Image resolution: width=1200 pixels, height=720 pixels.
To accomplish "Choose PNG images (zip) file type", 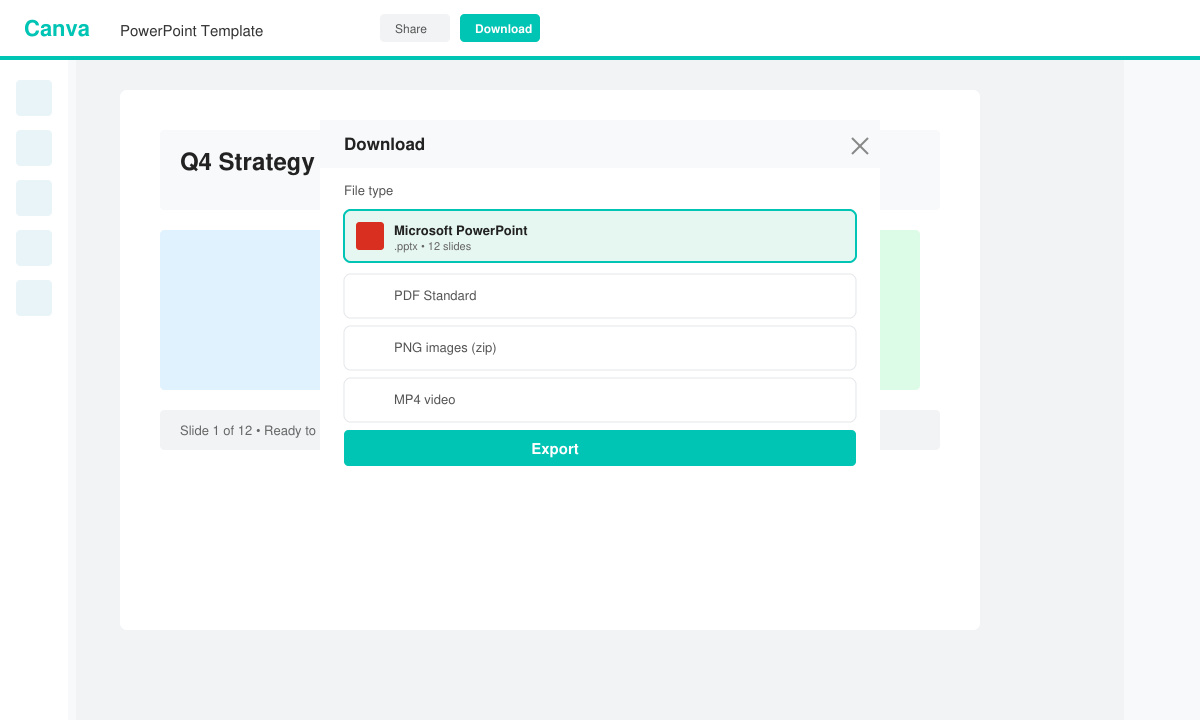I will pos(600,348).
